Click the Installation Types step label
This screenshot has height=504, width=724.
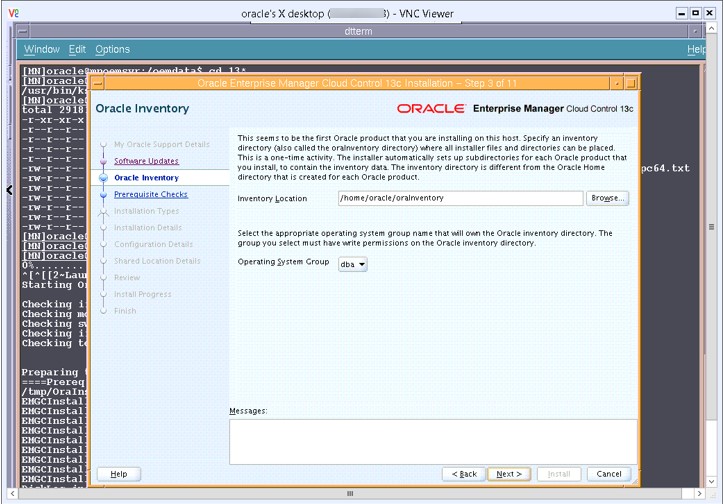146,211
